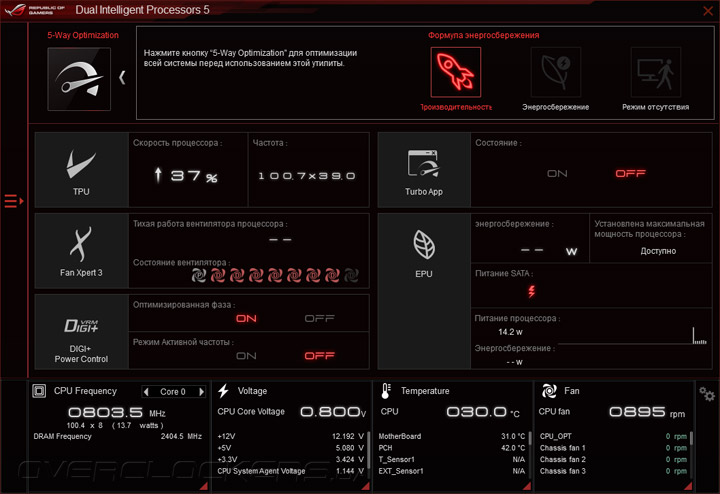Click the Core 0 selector label
This screenshot has height=494, width=720.
tap(173, 392)
